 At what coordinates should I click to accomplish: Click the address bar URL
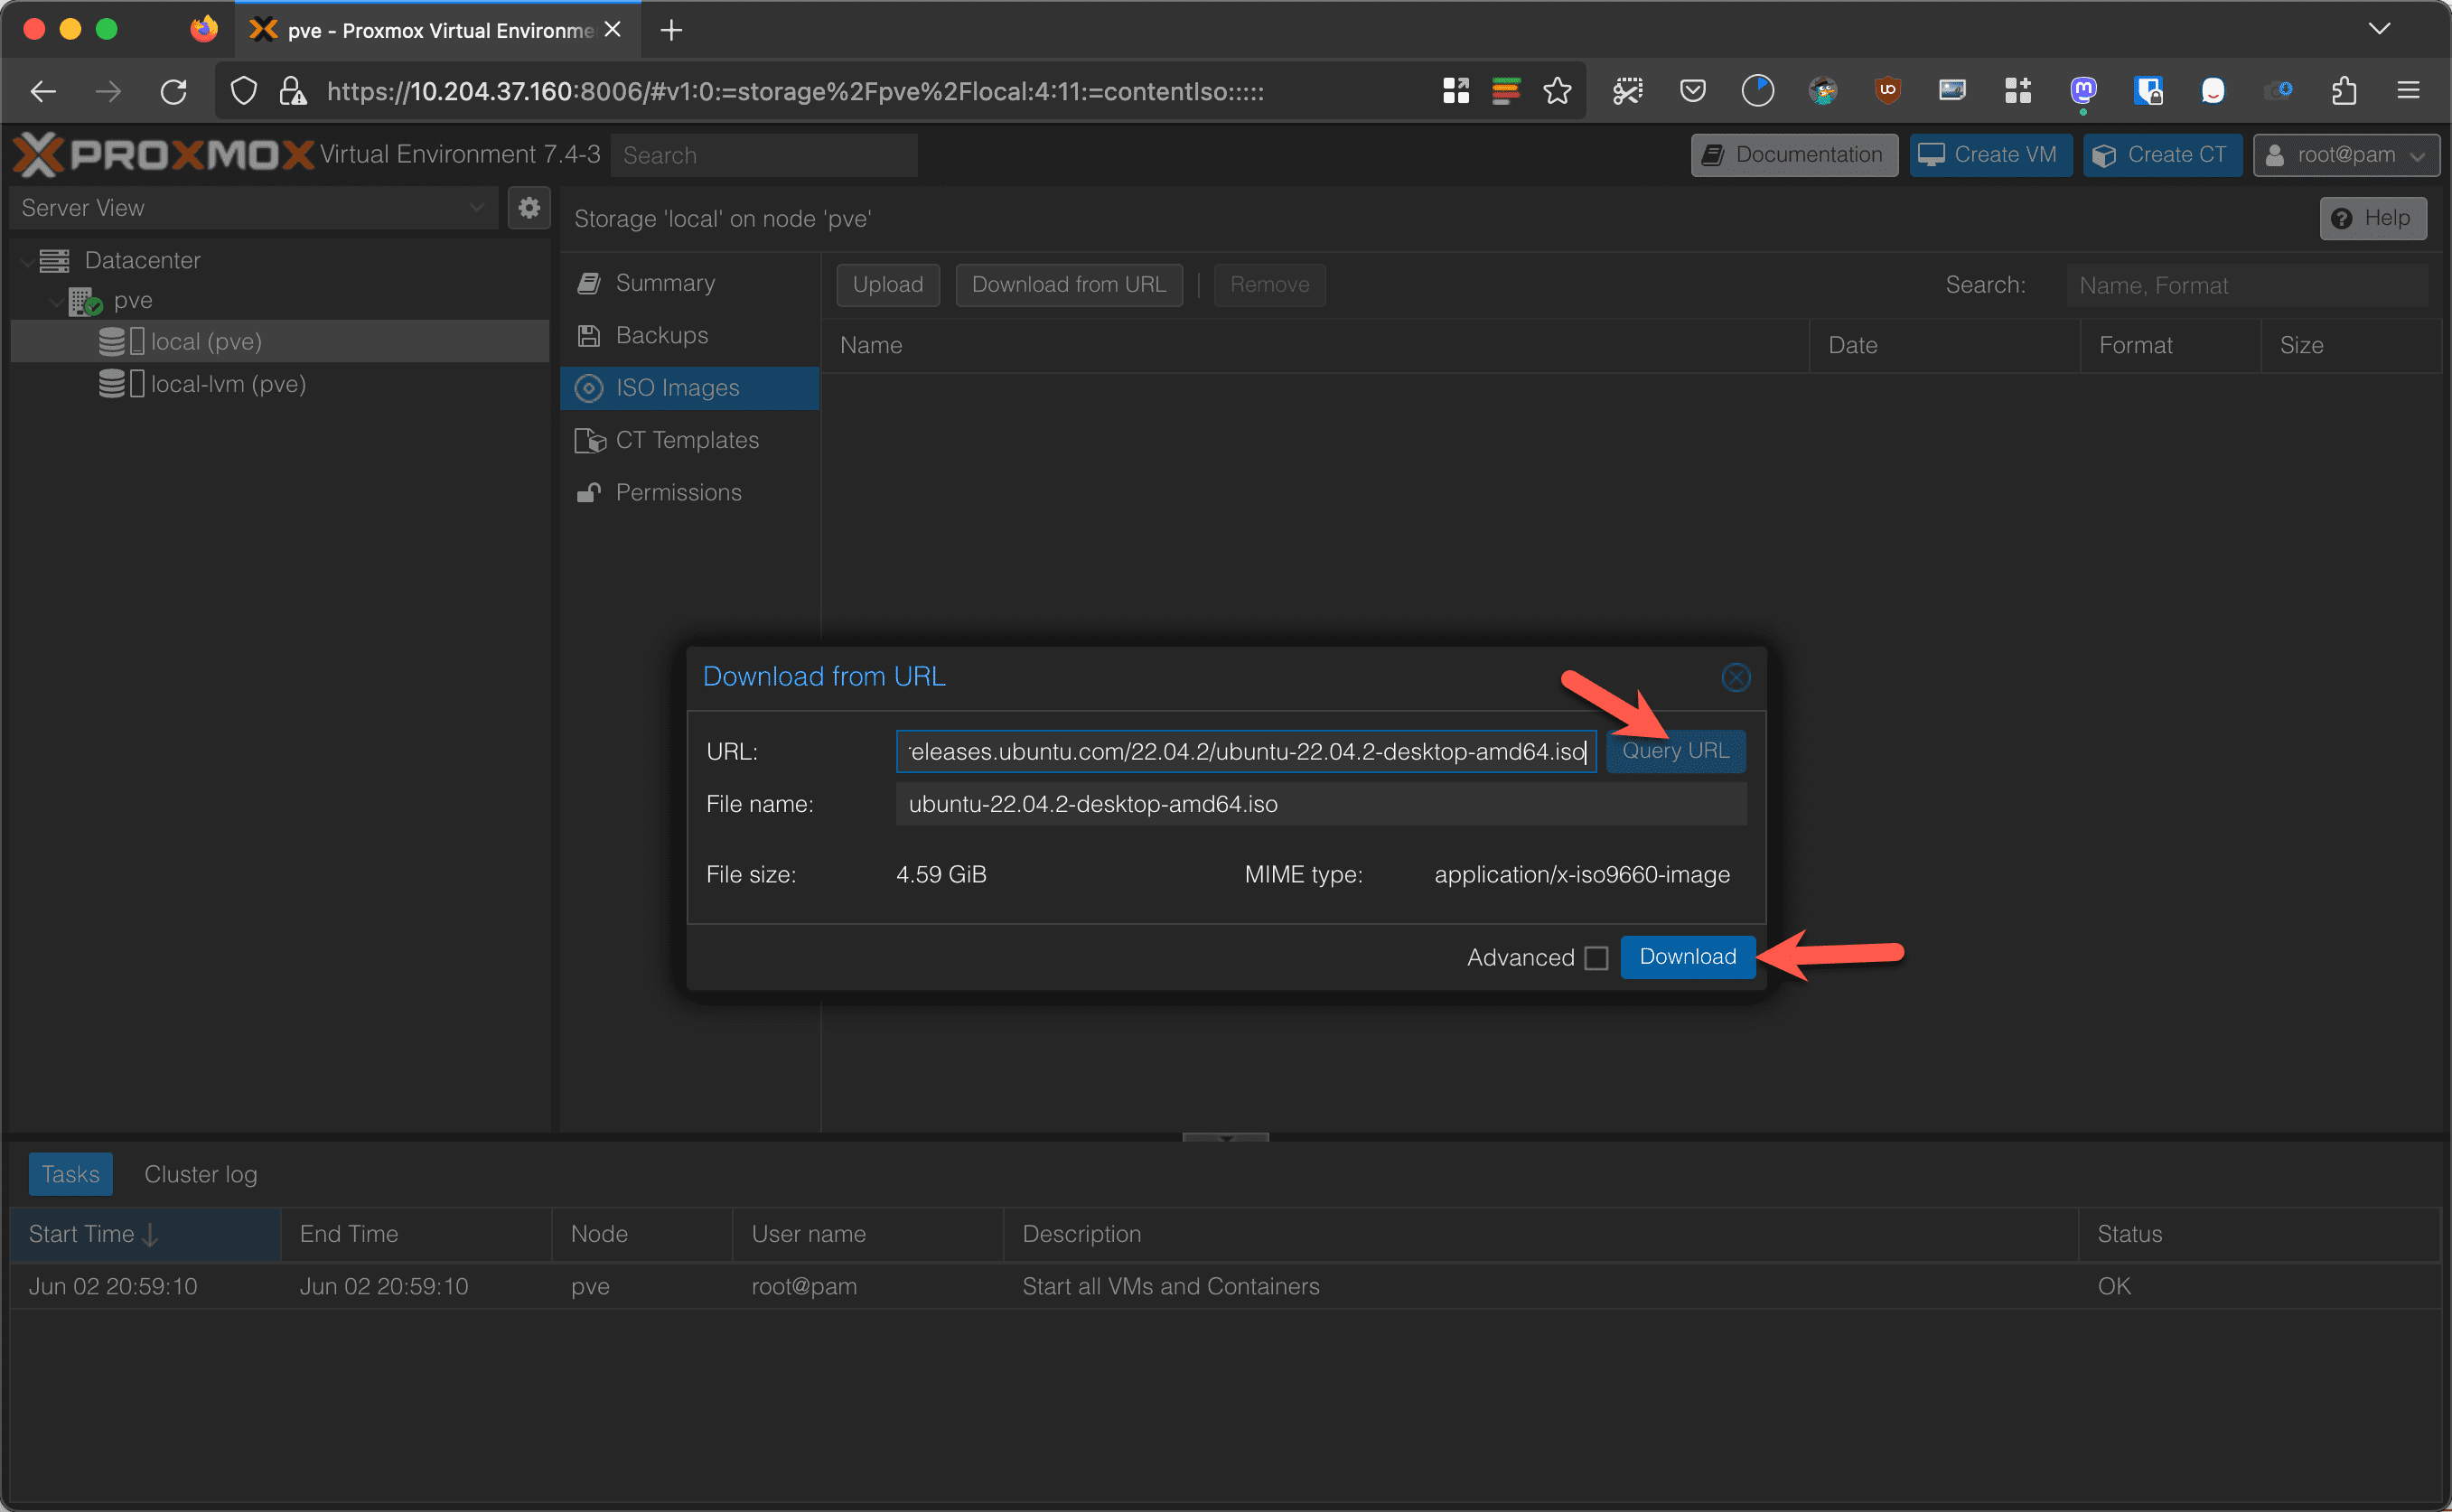tap(795, 92)
